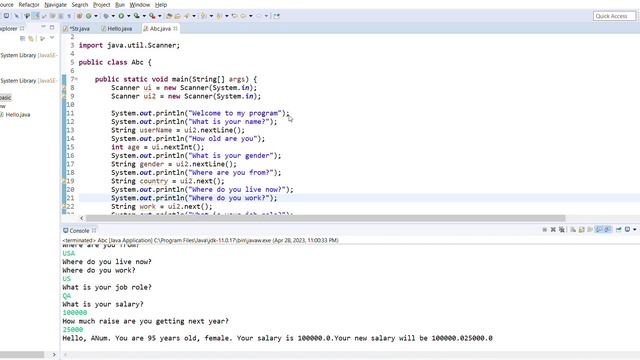The height and width of the screenshot is (360, 640).
Task: Open the Search toolbar dropdown arrow
Action: point(194,16)
